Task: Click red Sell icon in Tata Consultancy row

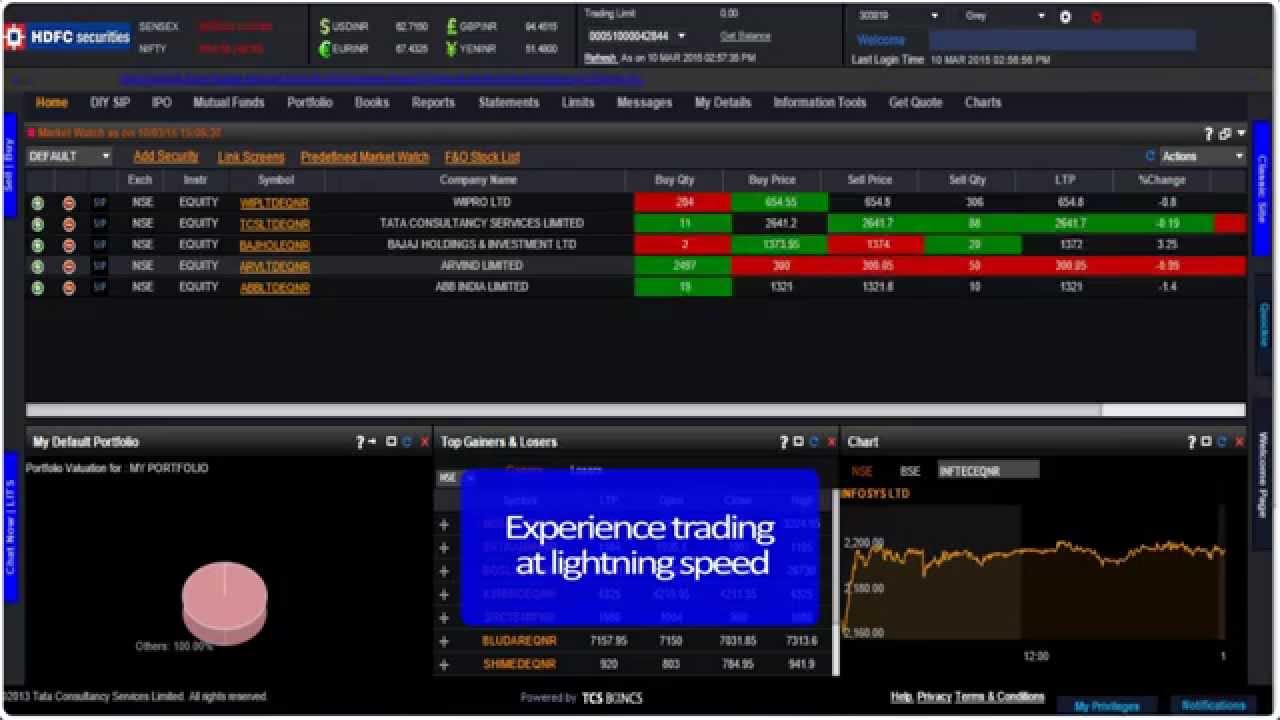Action: [69, 224]
